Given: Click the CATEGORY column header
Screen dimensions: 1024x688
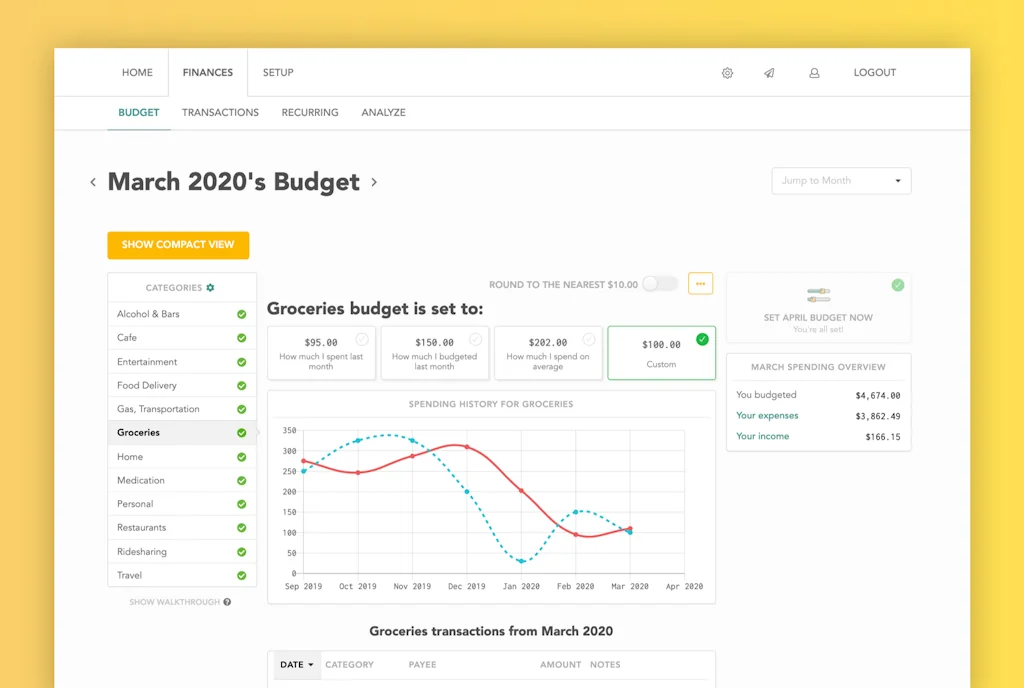Looking at the screenshot, I should (349, 665).
